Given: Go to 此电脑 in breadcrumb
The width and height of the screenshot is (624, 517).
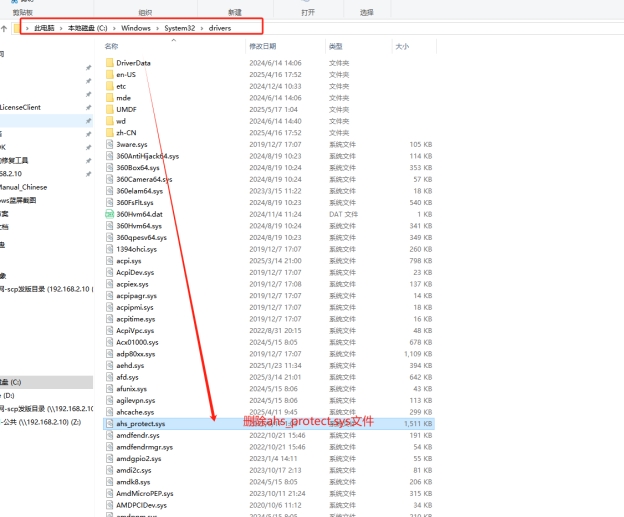Looking at the screenshot, I should click(x=44, y=28).
